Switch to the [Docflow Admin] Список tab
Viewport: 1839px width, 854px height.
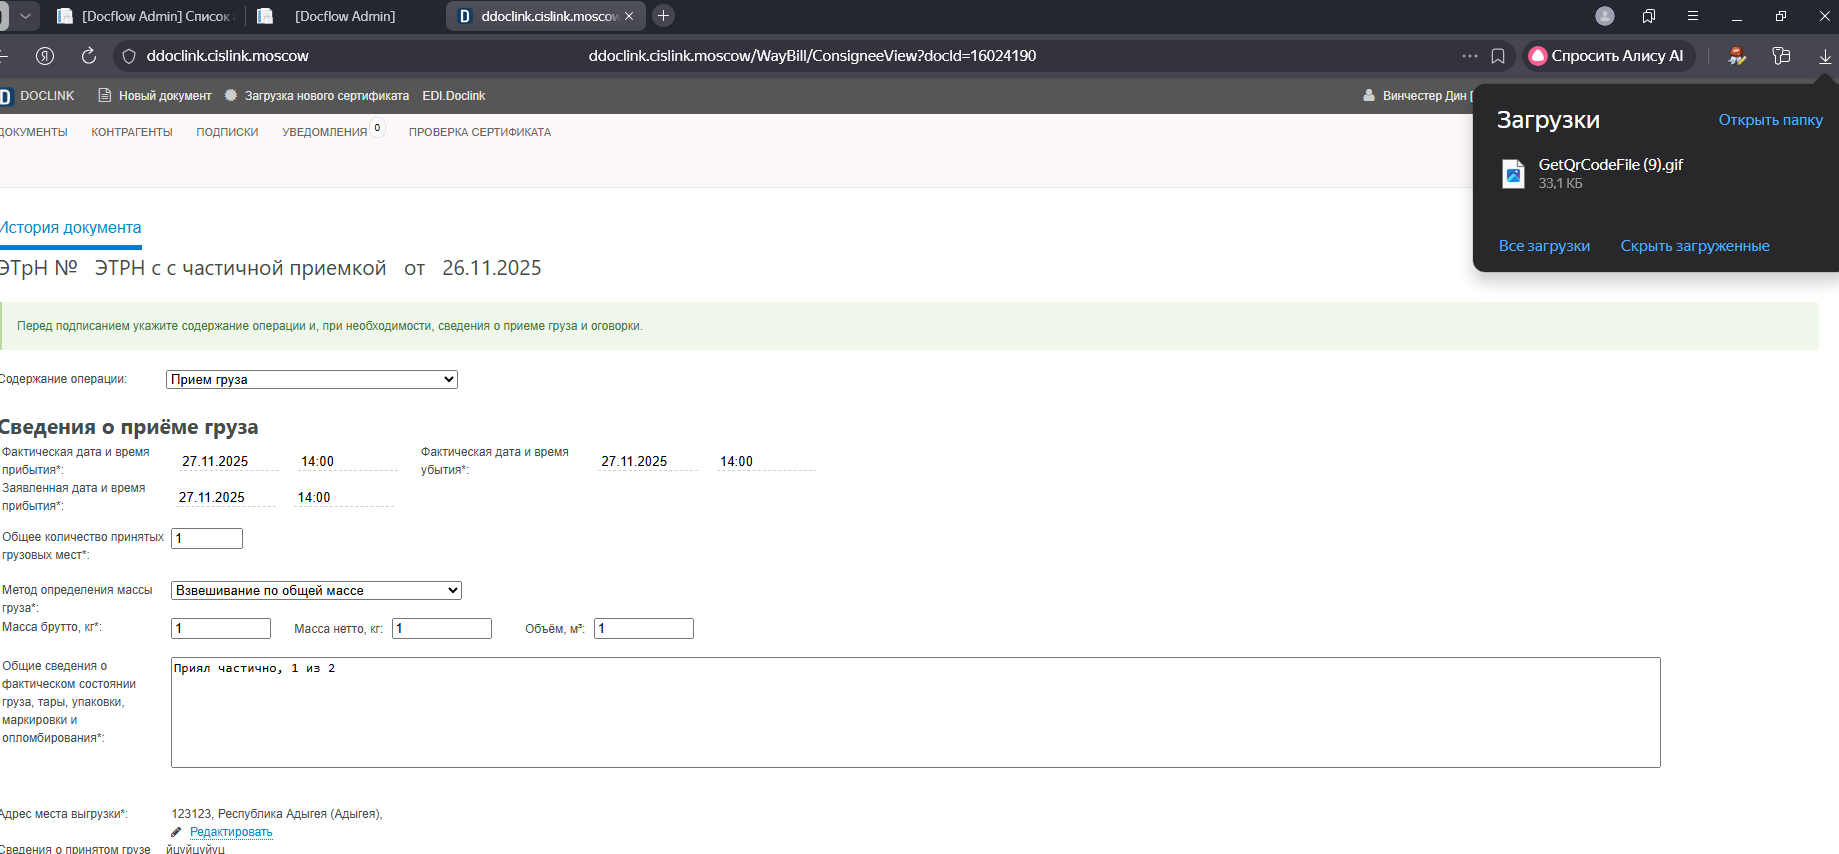tap(145, 16)
